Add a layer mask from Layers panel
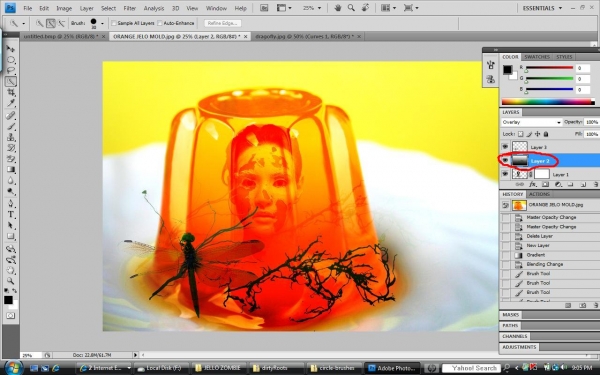600x375 pixels. [545, 184]
